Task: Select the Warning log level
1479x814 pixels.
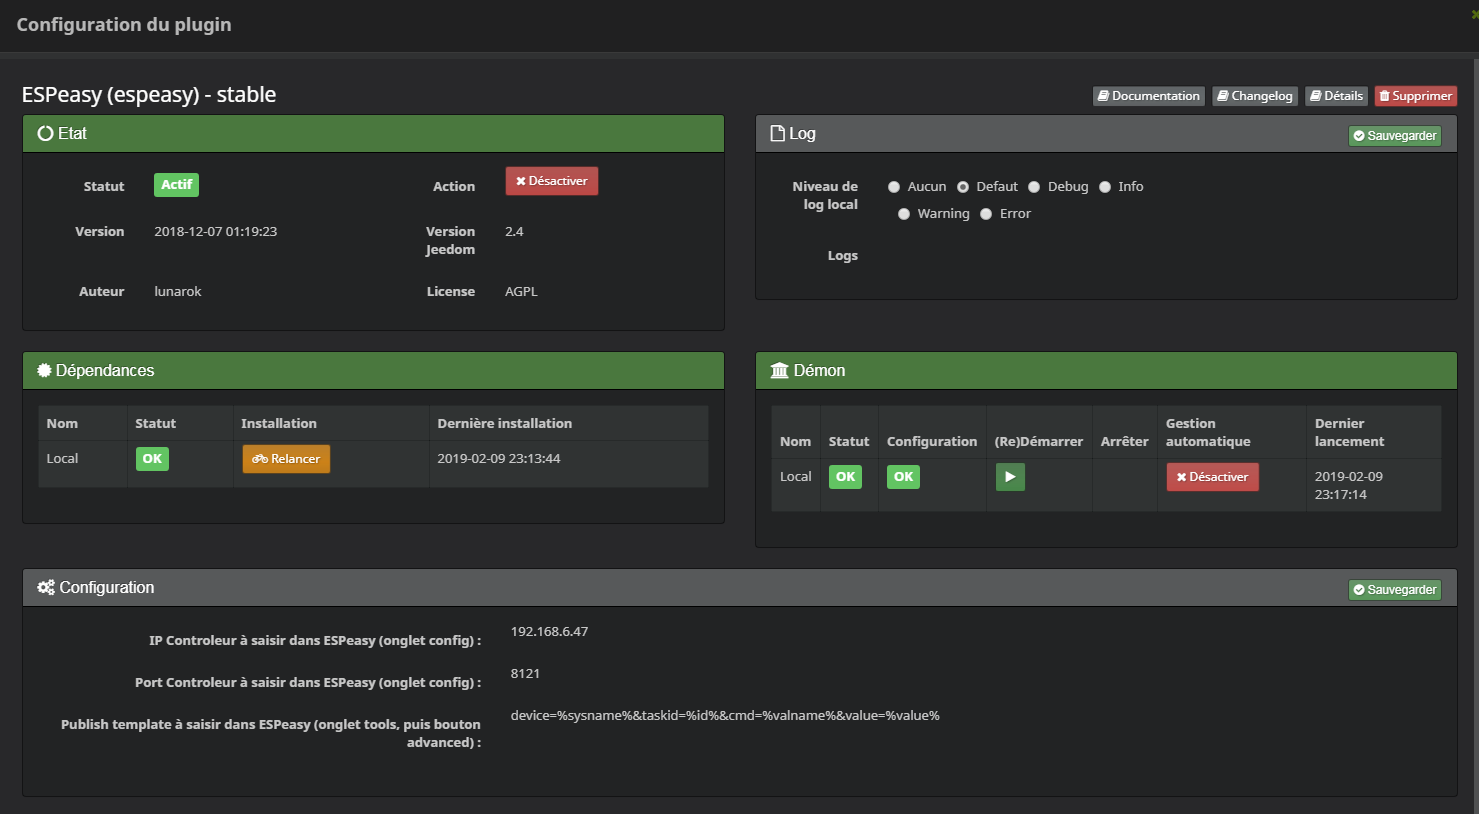Action: 904,214
